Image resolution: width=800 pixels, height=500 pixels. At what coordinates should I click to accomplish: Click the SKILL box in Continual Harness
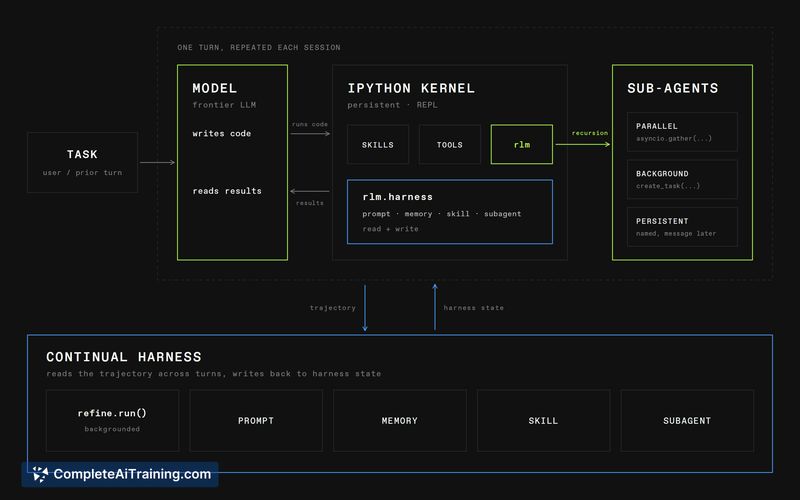543,420
